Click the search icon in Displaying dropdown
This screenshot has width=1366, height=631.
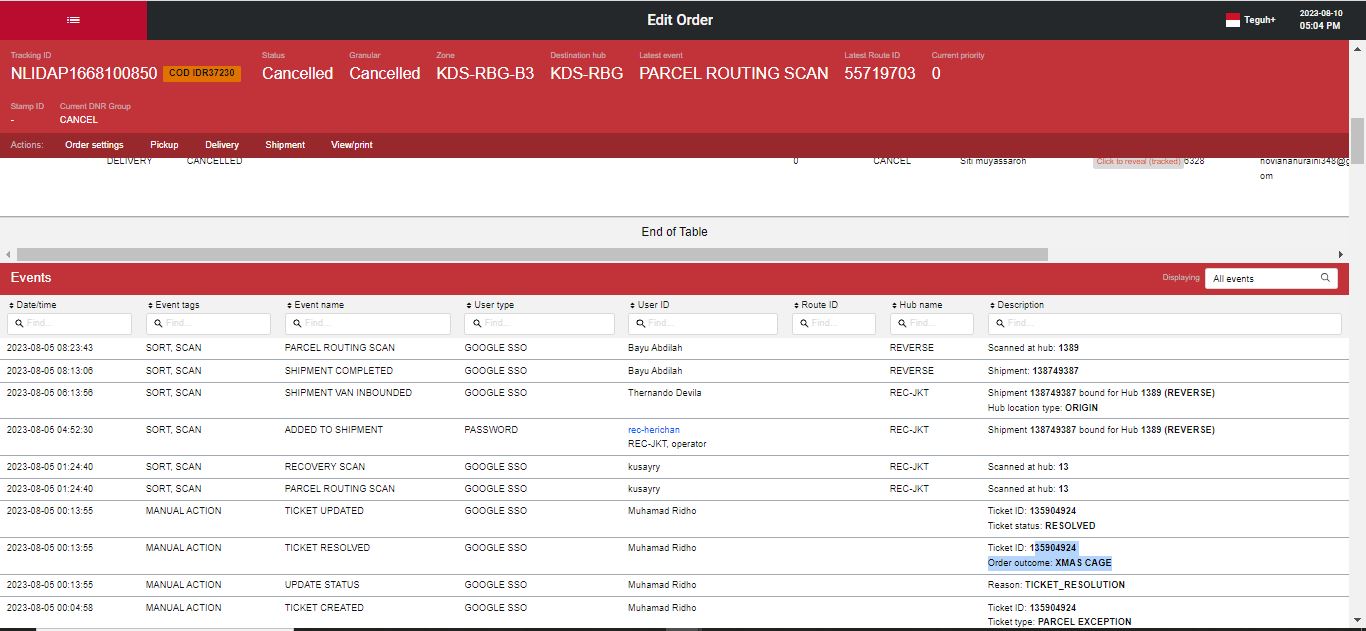tap(1325, 278)
